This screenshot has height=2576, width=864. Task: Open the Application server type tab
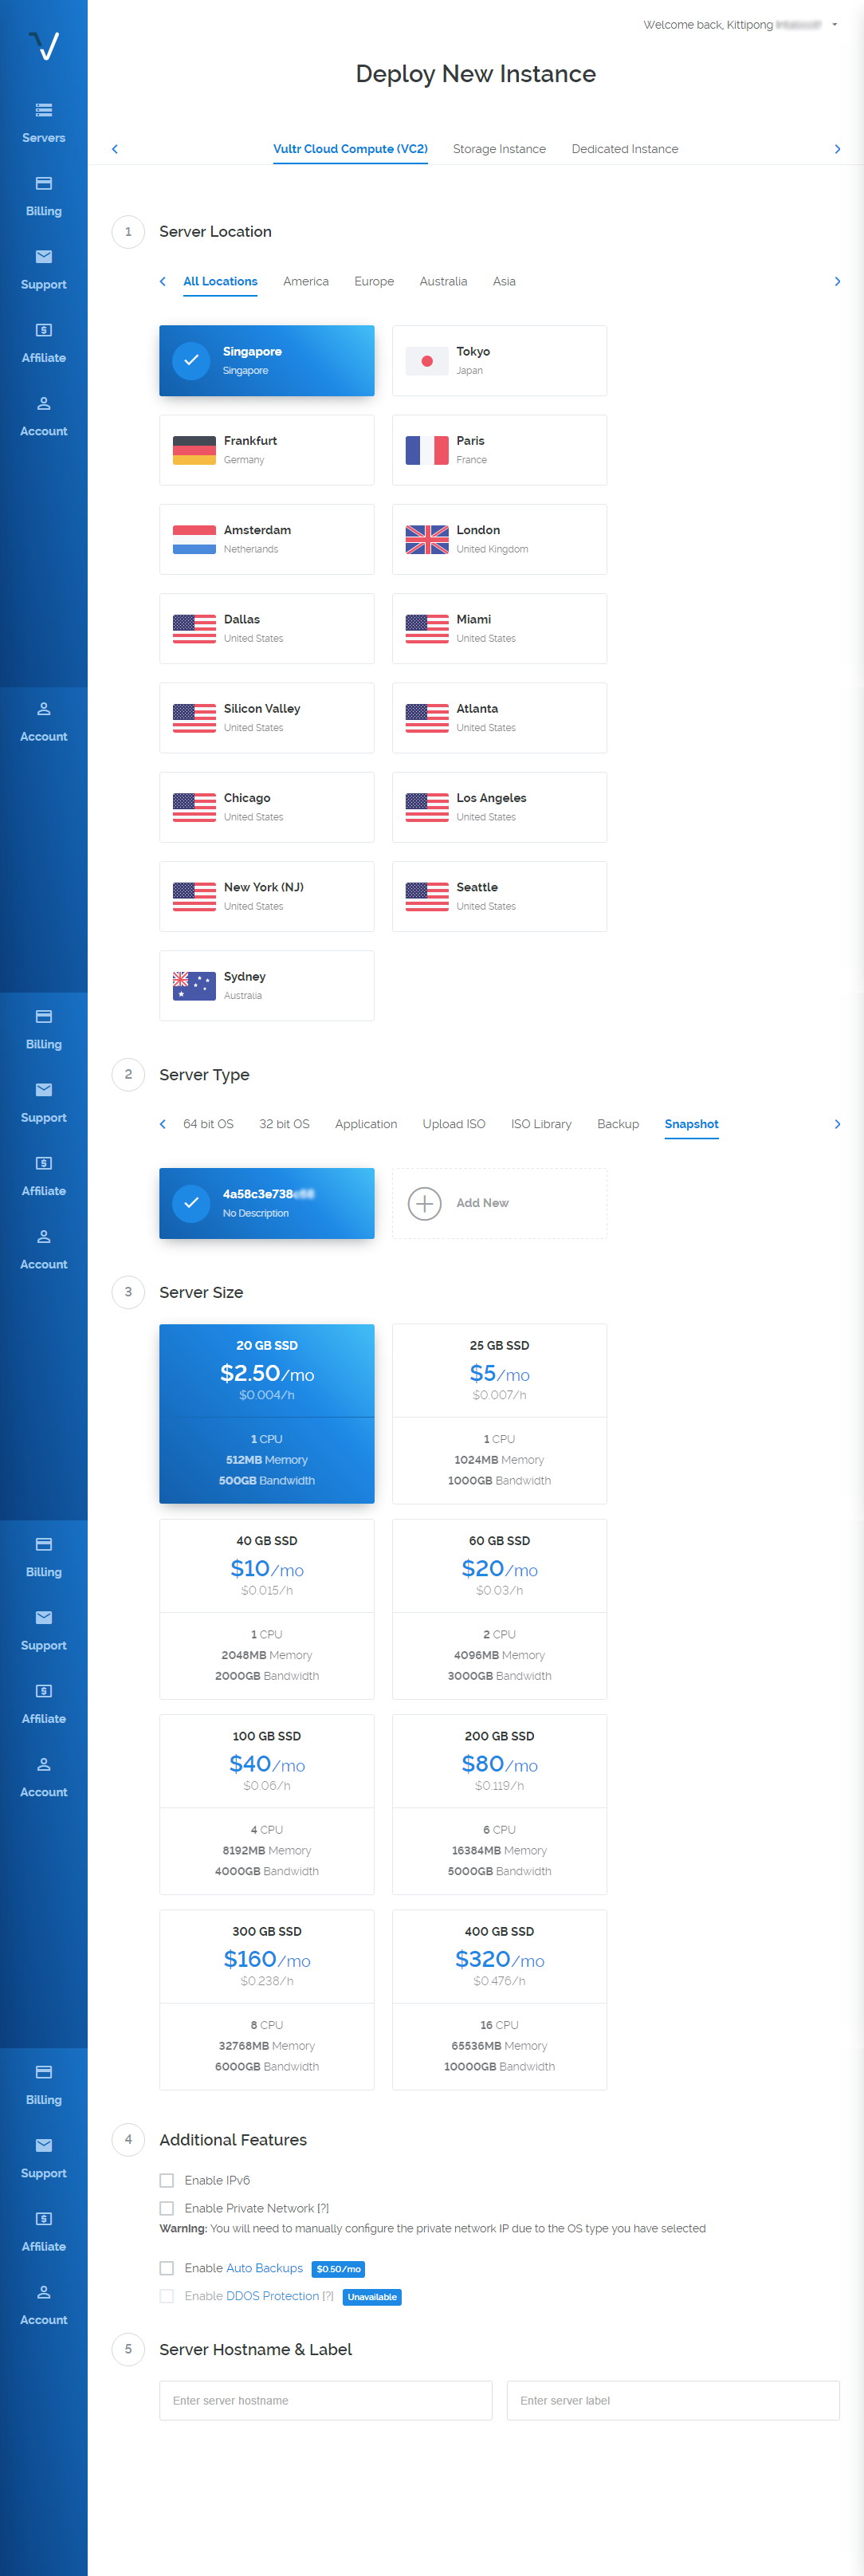coord(366,1124)
